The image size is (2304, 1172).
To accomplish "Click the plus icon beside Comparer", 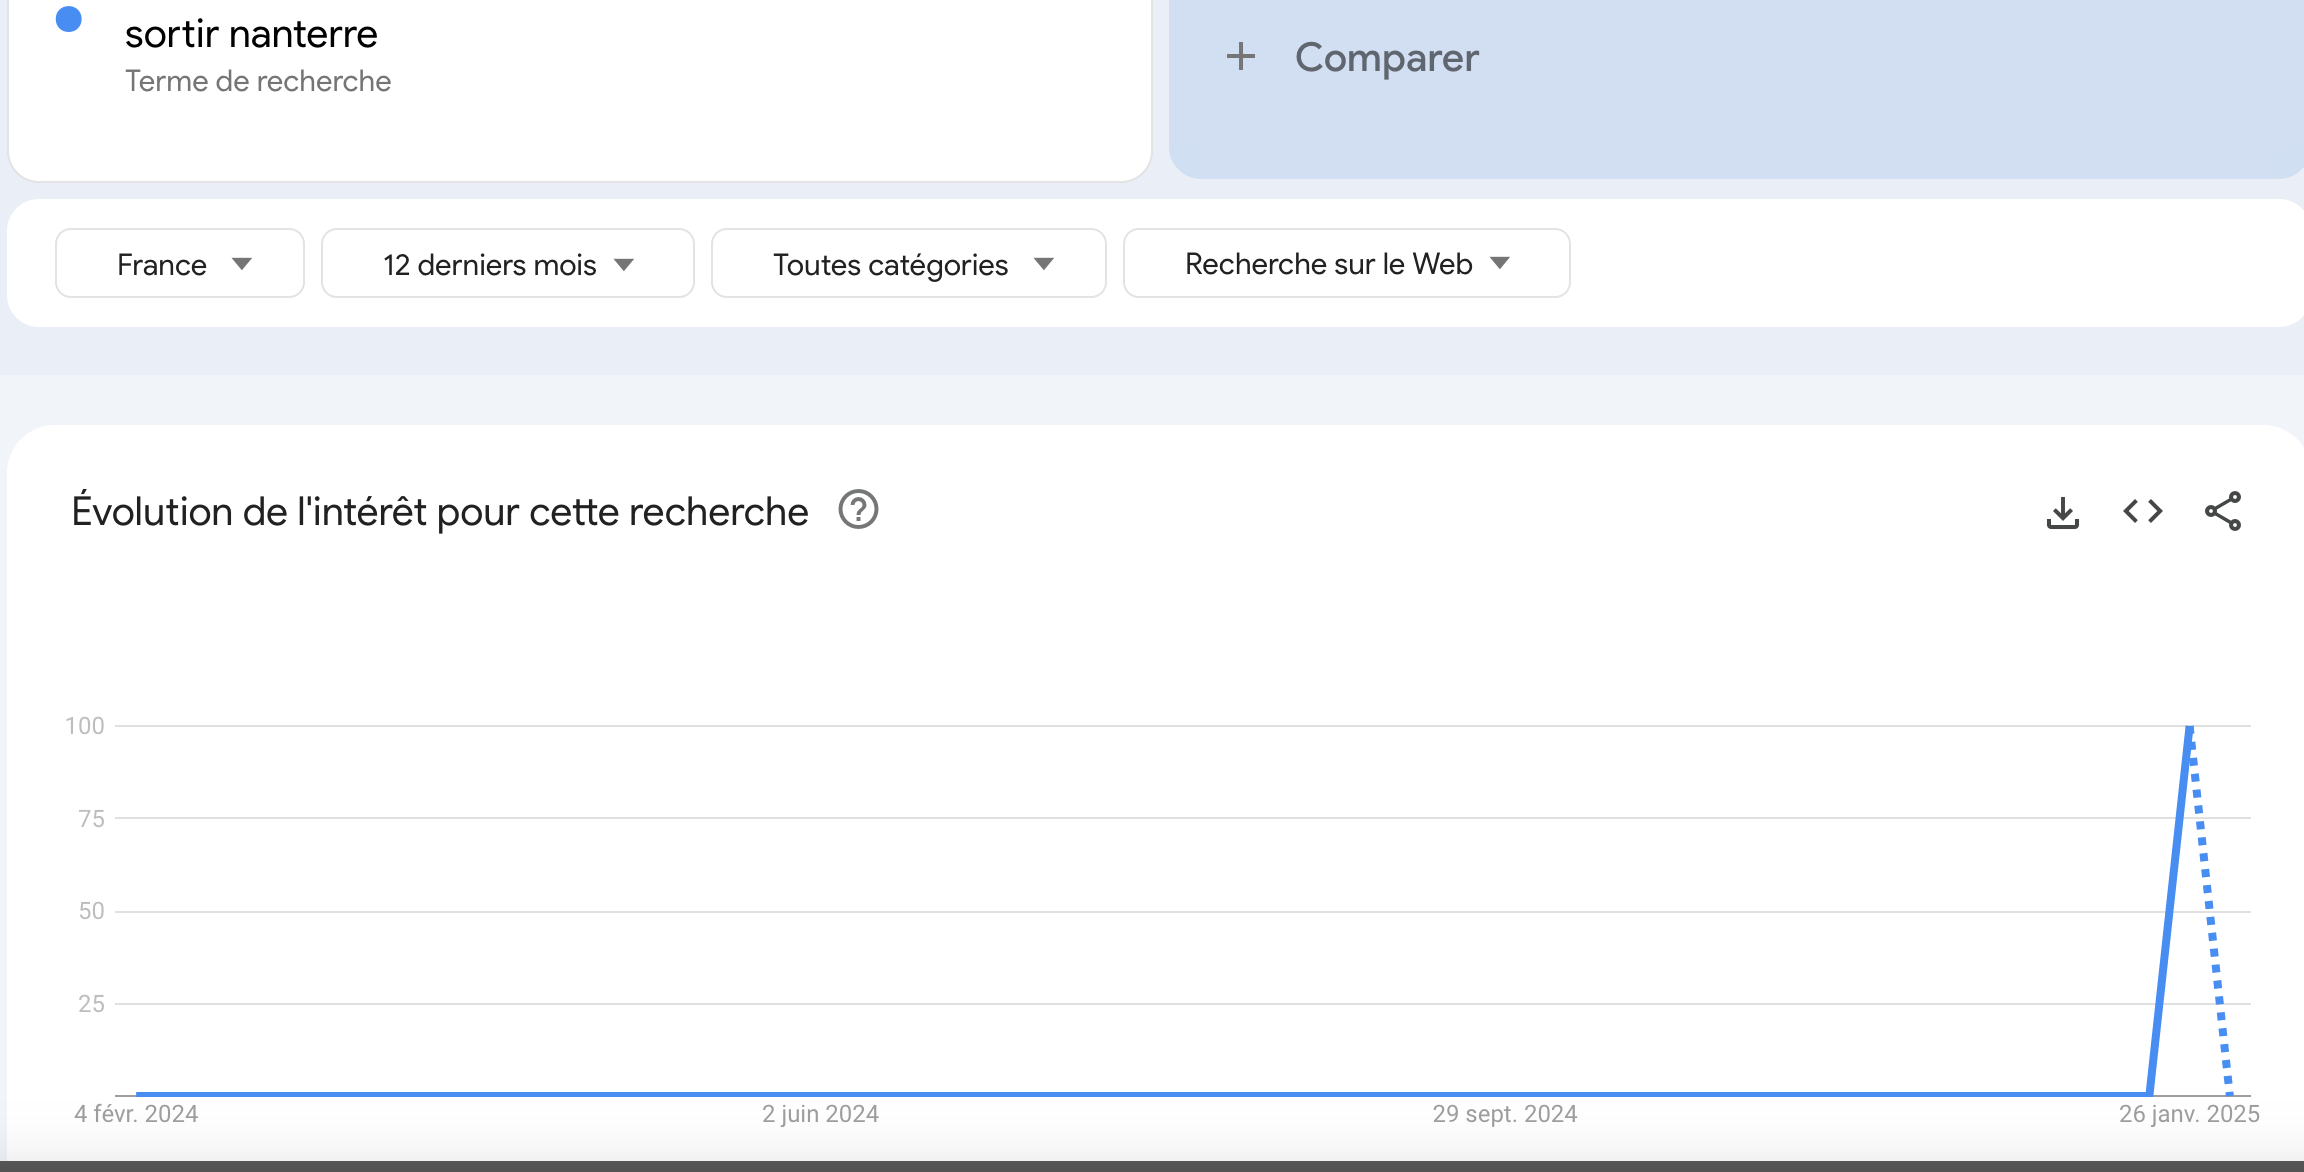I will click(x=1240, y=57).
